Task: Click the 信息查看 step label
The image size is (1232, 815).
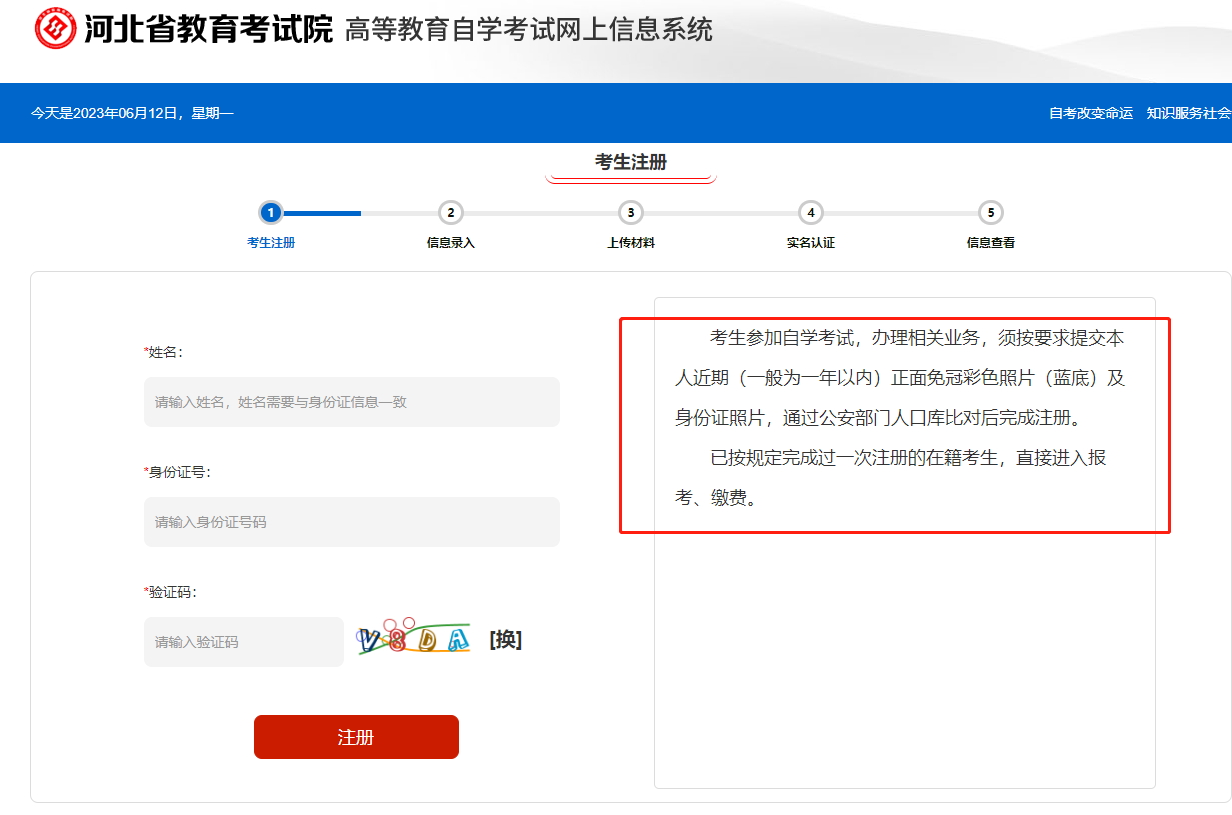Action: coord(990,243)
